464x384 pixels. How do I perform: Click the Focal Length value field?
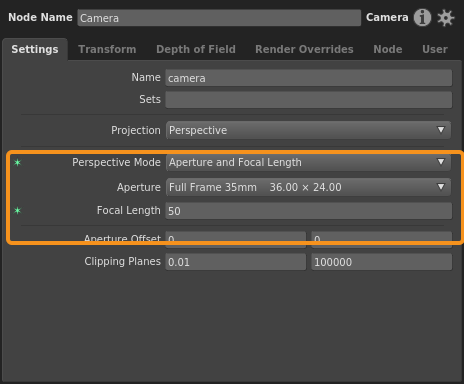click(309, 211)
